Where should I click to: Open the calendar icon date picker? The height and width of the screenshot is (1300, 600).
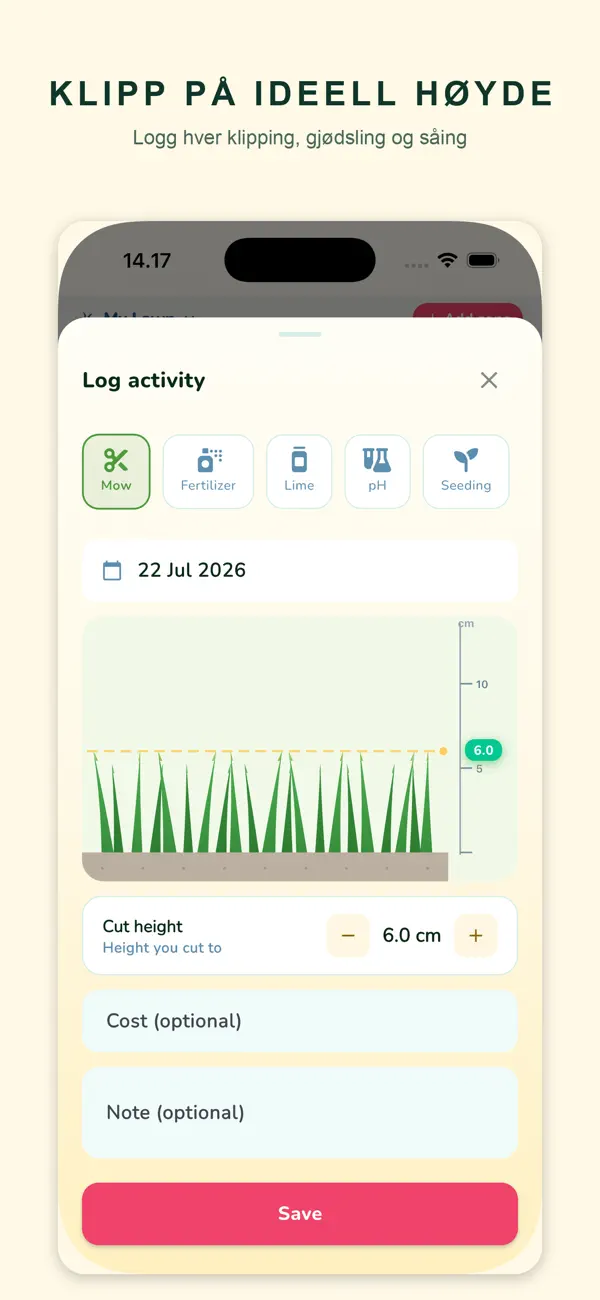[112, 570]
